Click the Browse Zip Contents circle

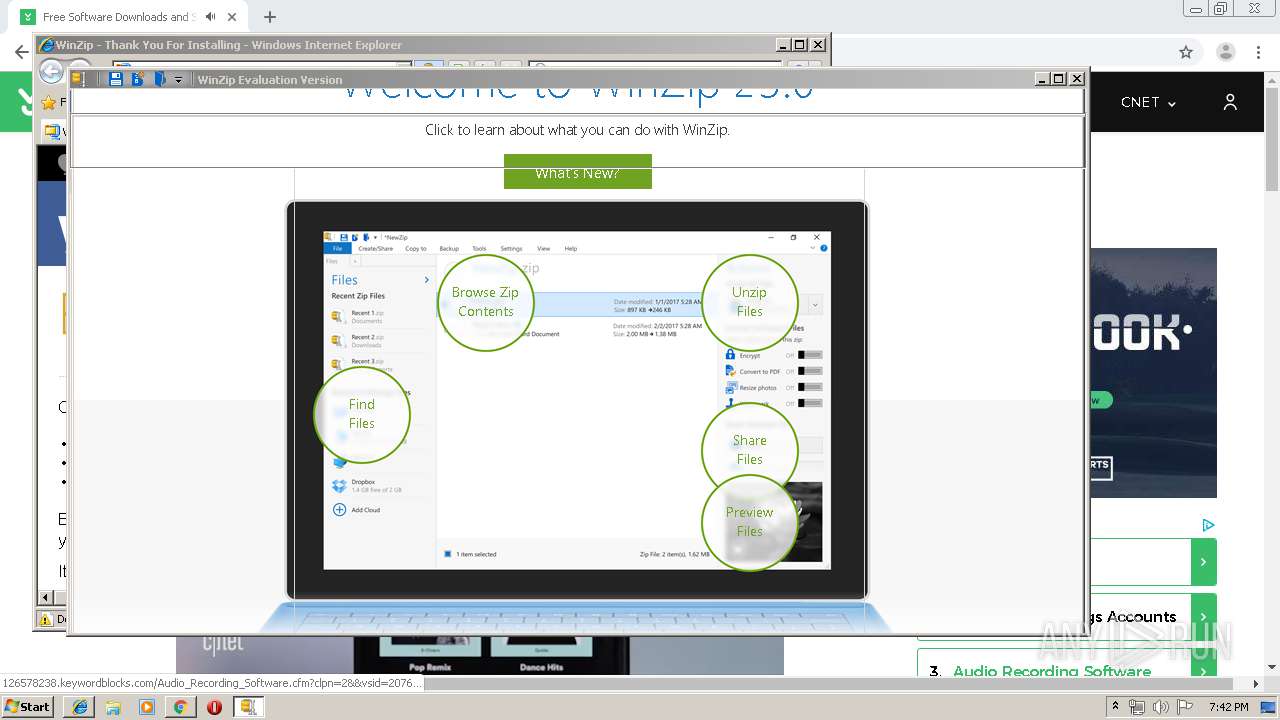[x=485, y=302]
